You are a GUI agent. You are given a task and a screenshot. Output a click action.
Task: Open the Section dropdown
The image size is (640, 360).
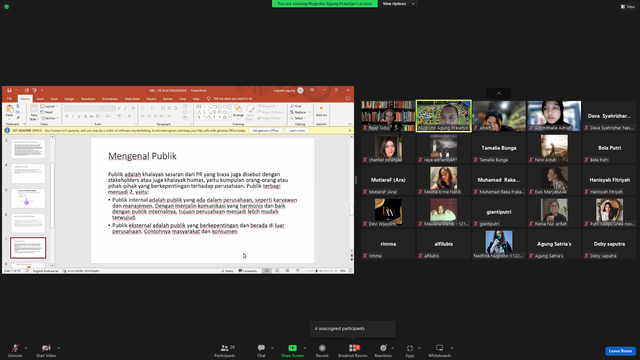point(49,118)
